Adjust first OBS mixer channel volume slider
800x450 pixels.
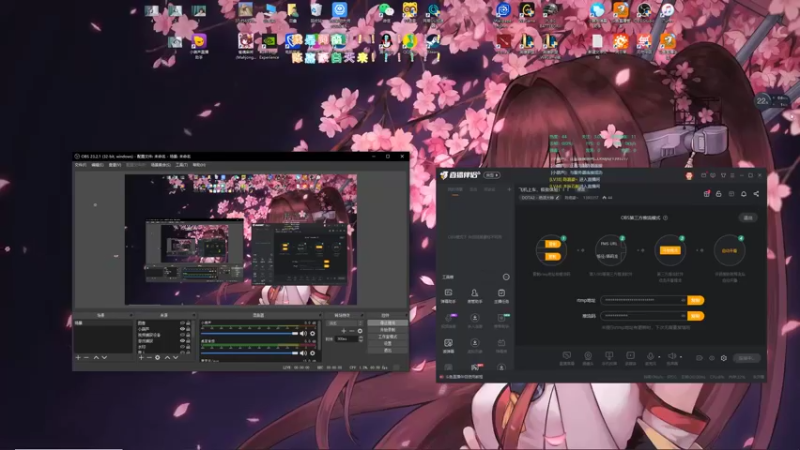[x=249, y=333]
